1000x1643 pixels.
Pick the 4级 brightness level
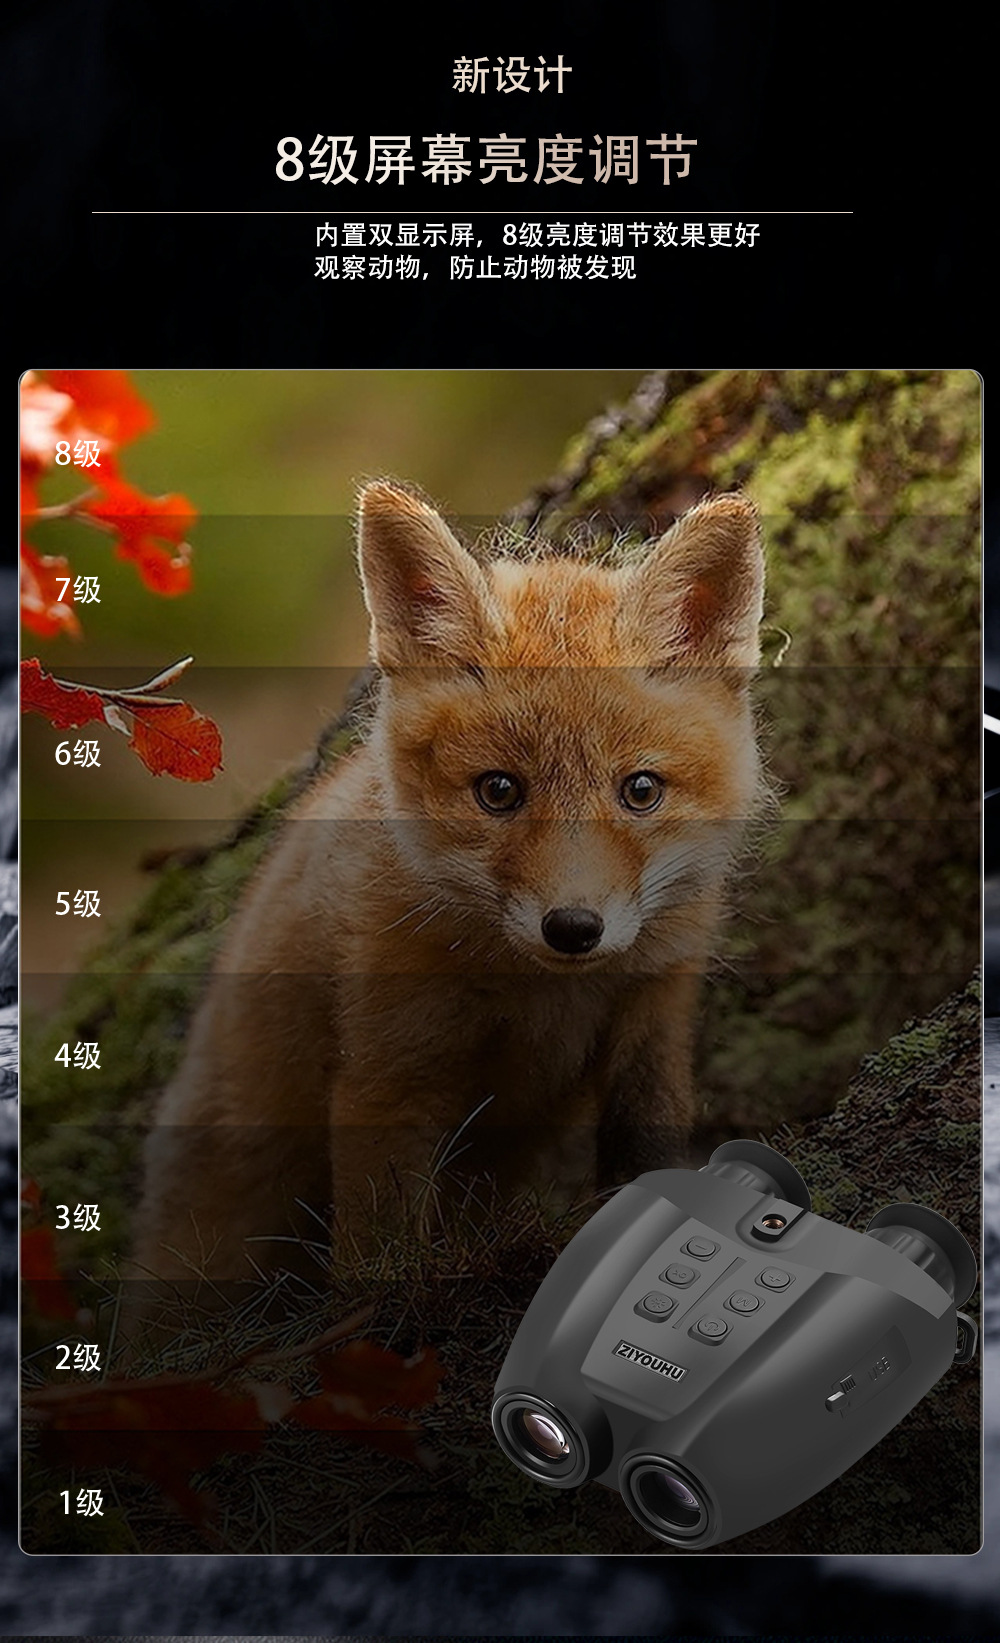click(78, 1055)
